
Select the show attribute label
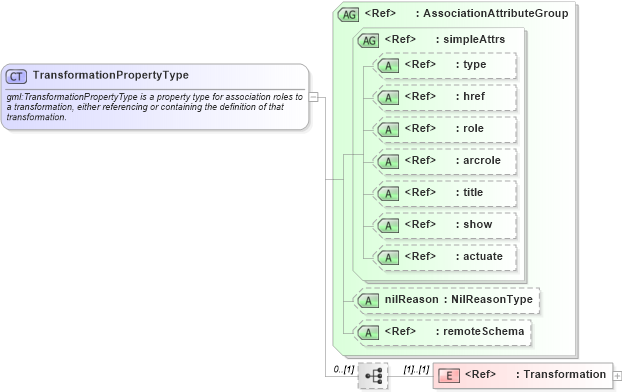tap(478, 225)
